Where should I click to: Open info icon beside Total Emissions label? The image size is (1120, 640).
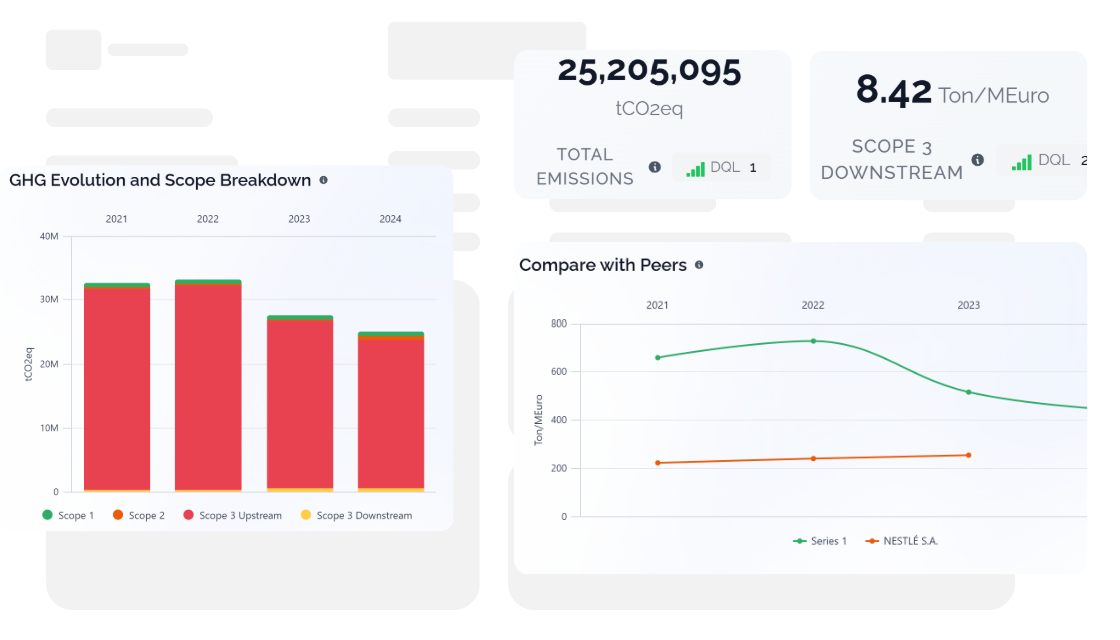click(x=654, y=167)
